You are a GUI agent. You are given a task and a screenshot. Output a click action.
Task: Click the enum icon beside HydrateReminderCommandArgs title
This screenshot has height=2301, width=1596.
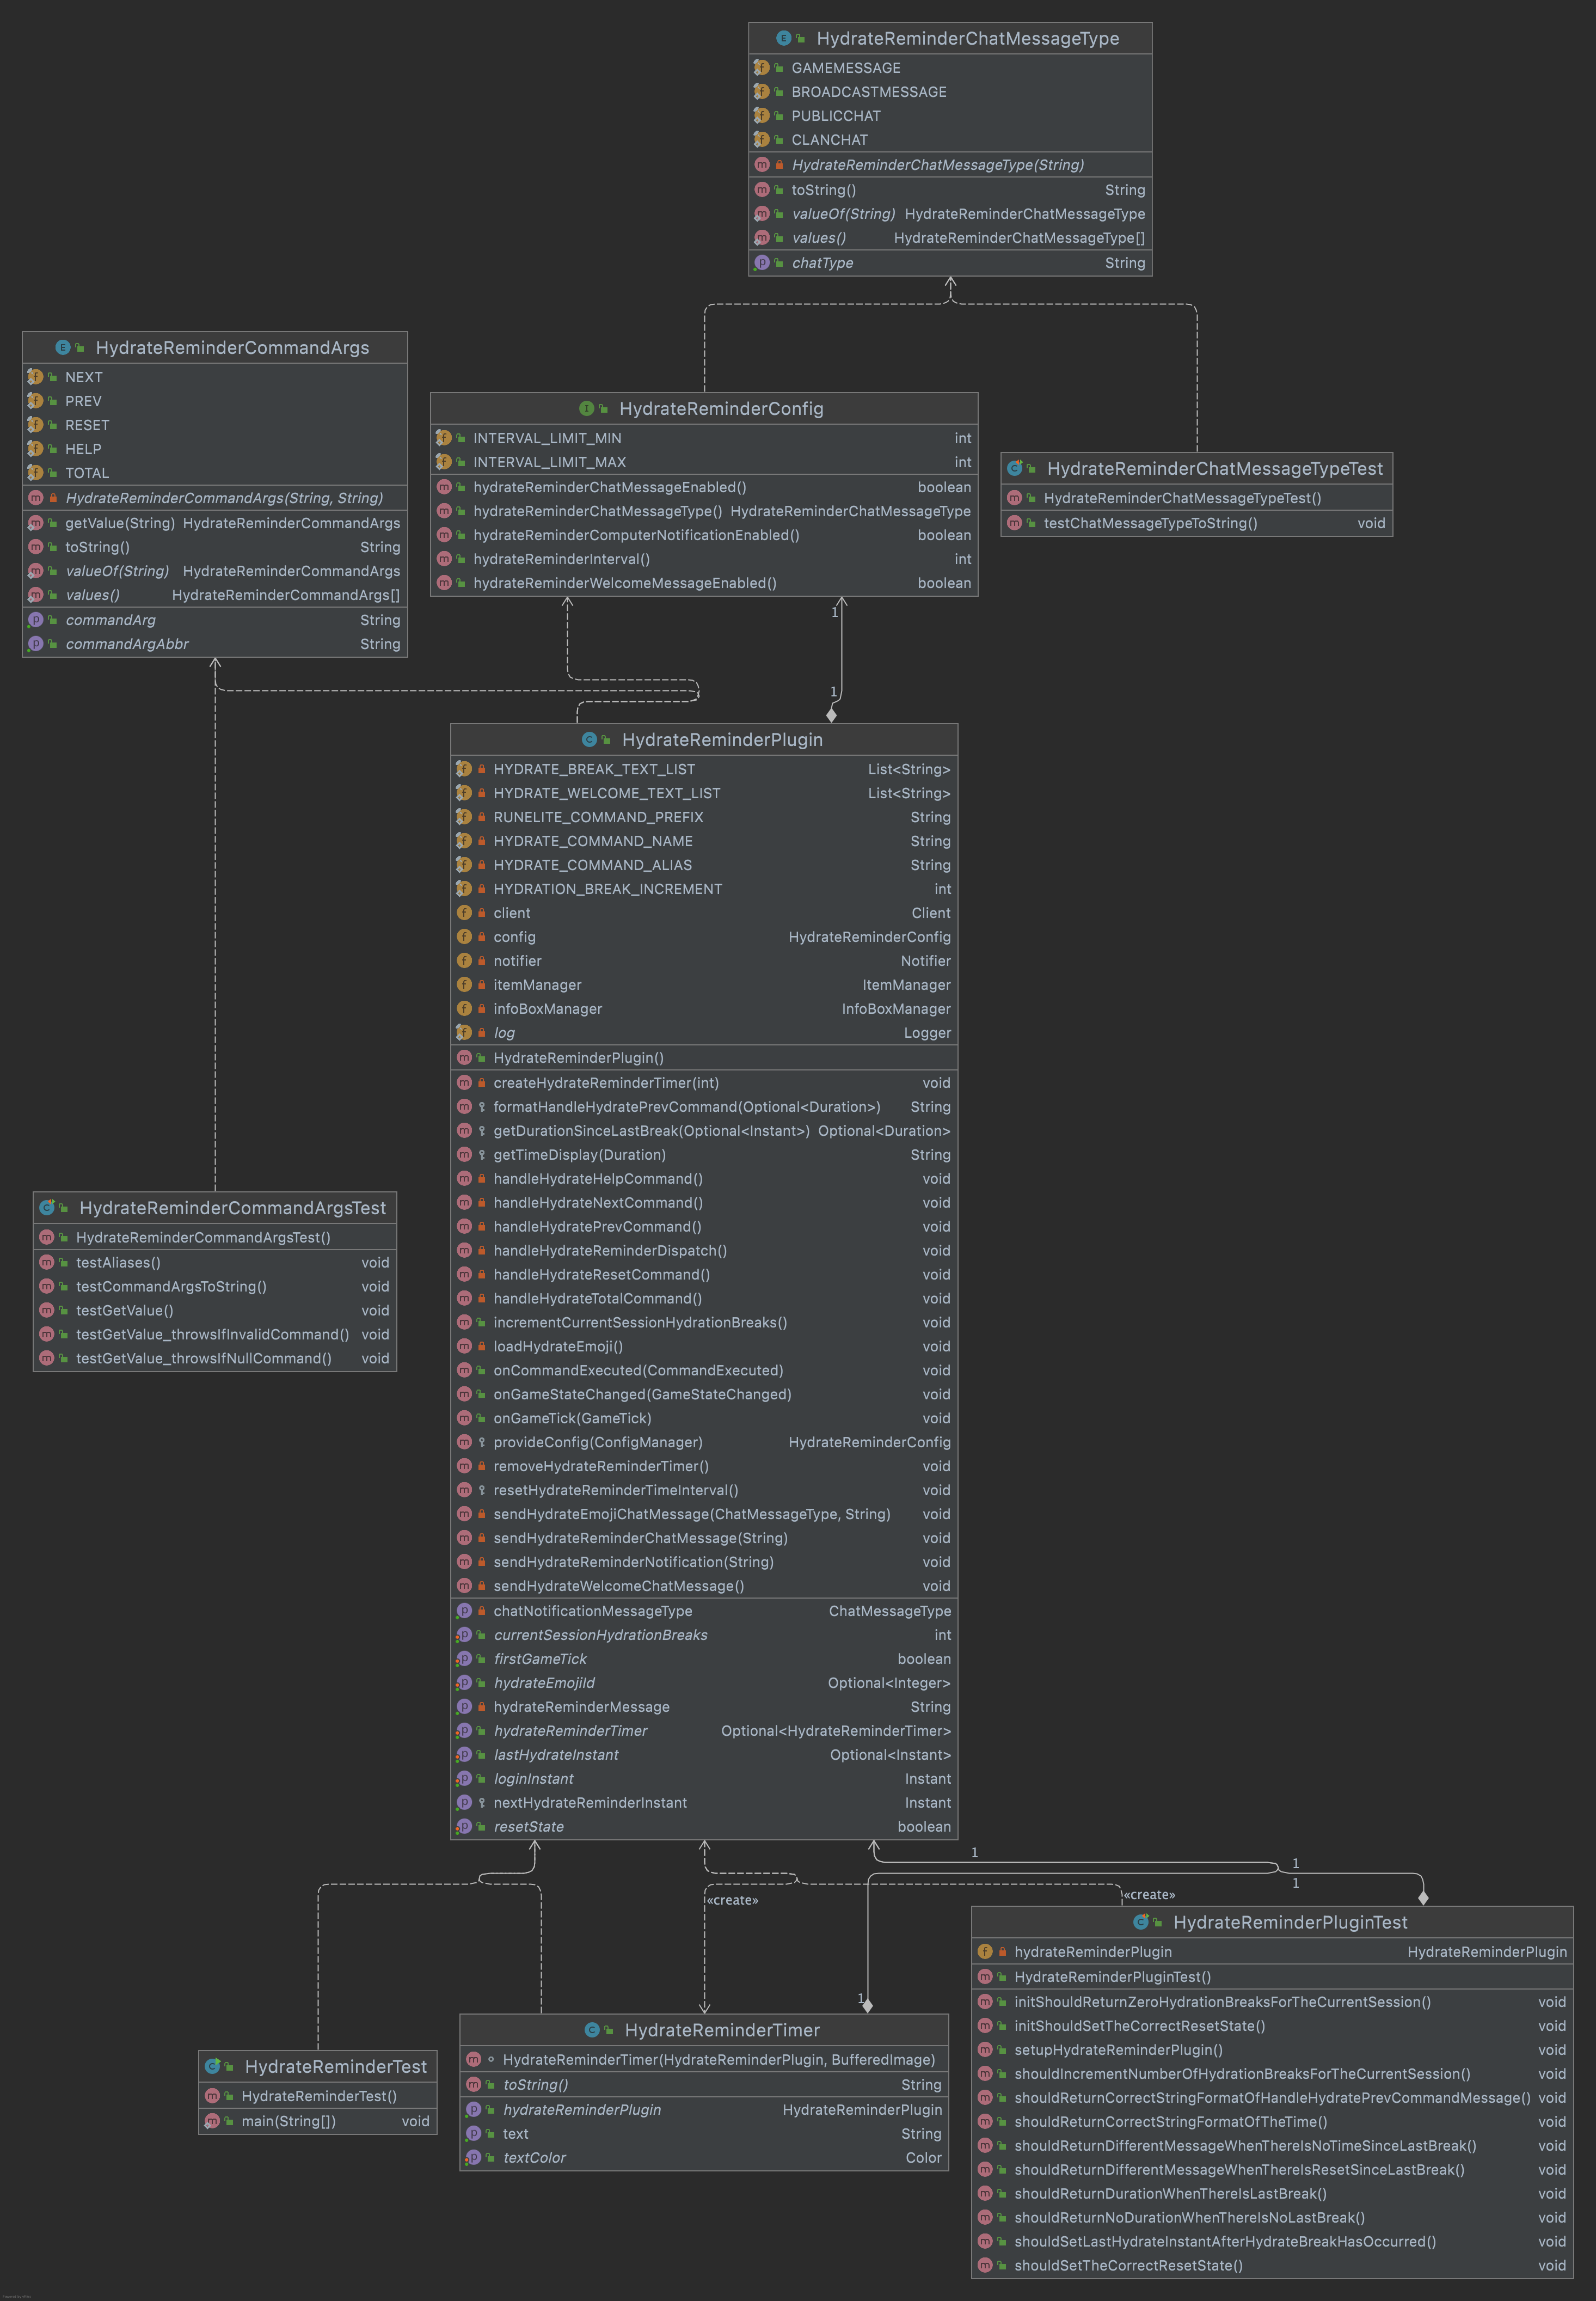(63, 347)
